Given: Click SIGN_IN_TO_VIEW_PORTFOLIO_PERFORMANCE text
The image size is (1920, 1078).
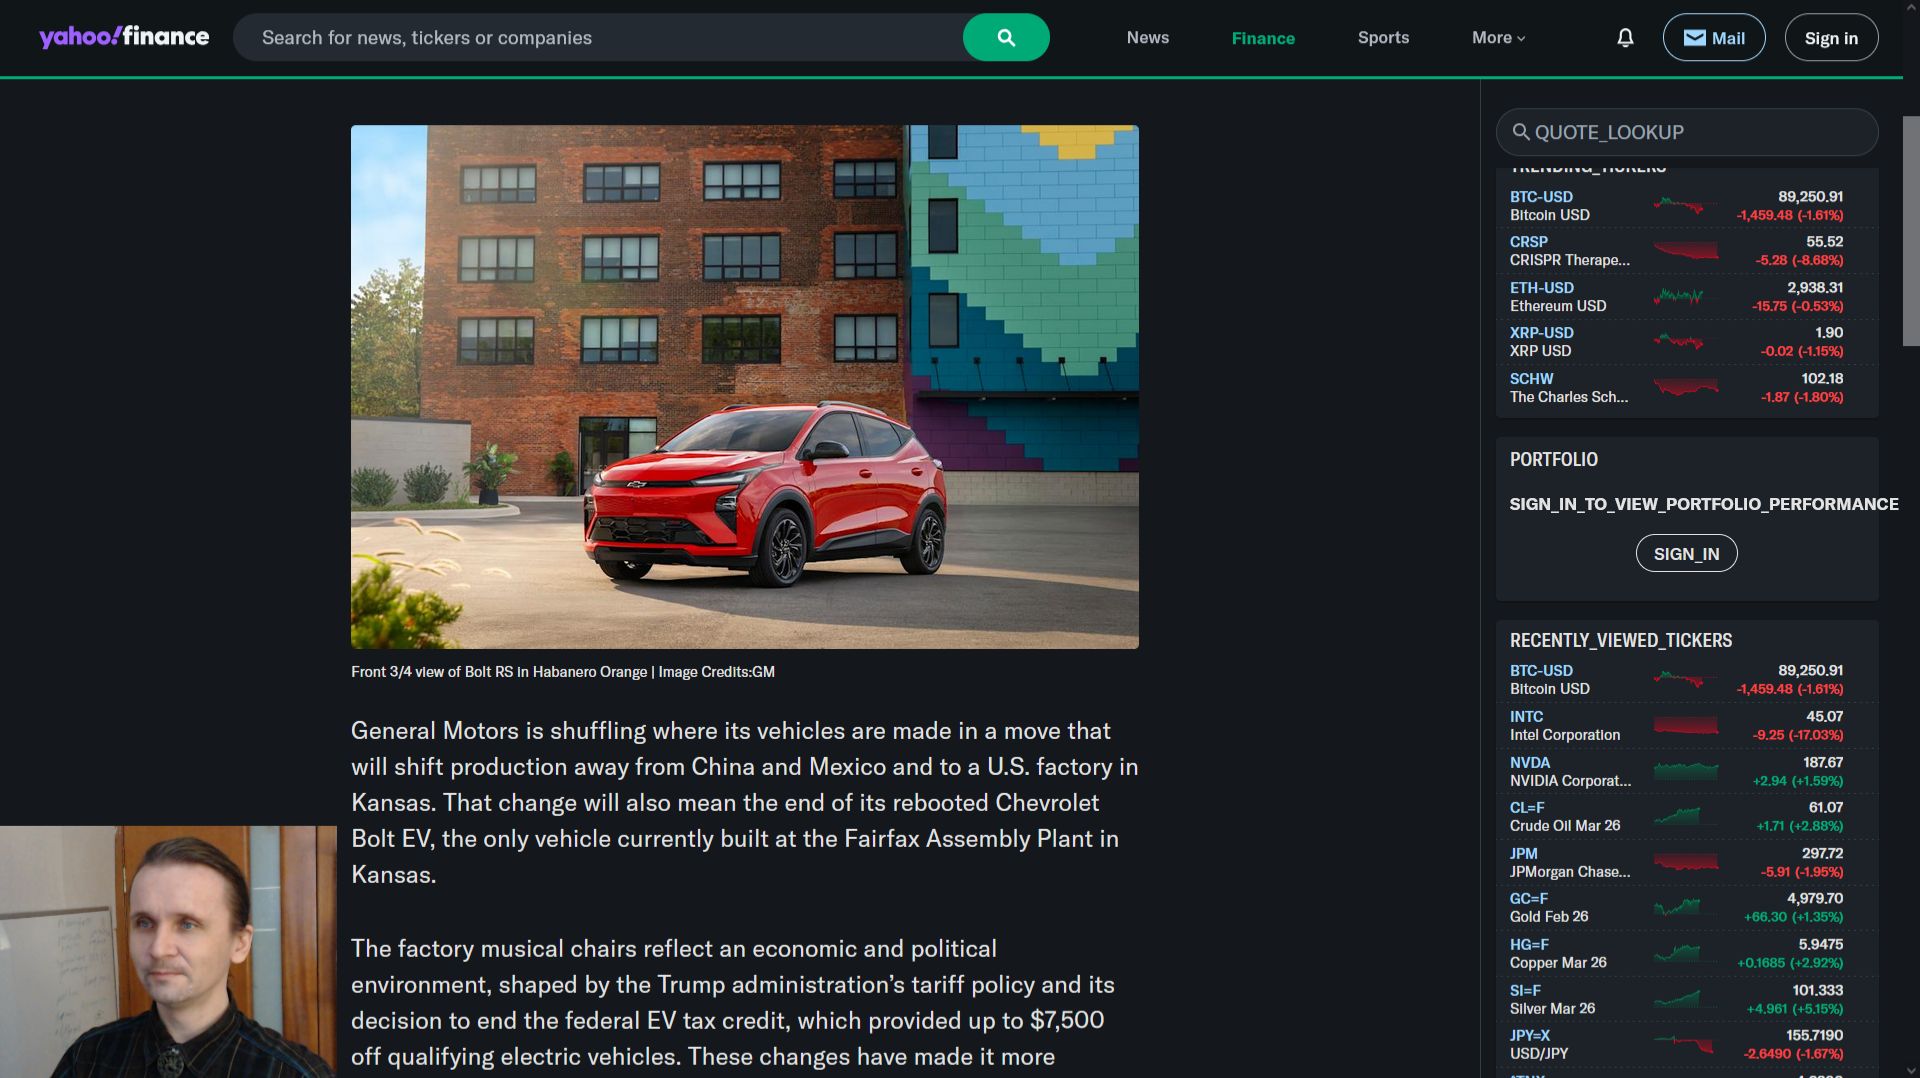Looking at the screenshot, I should (1704, 504).
